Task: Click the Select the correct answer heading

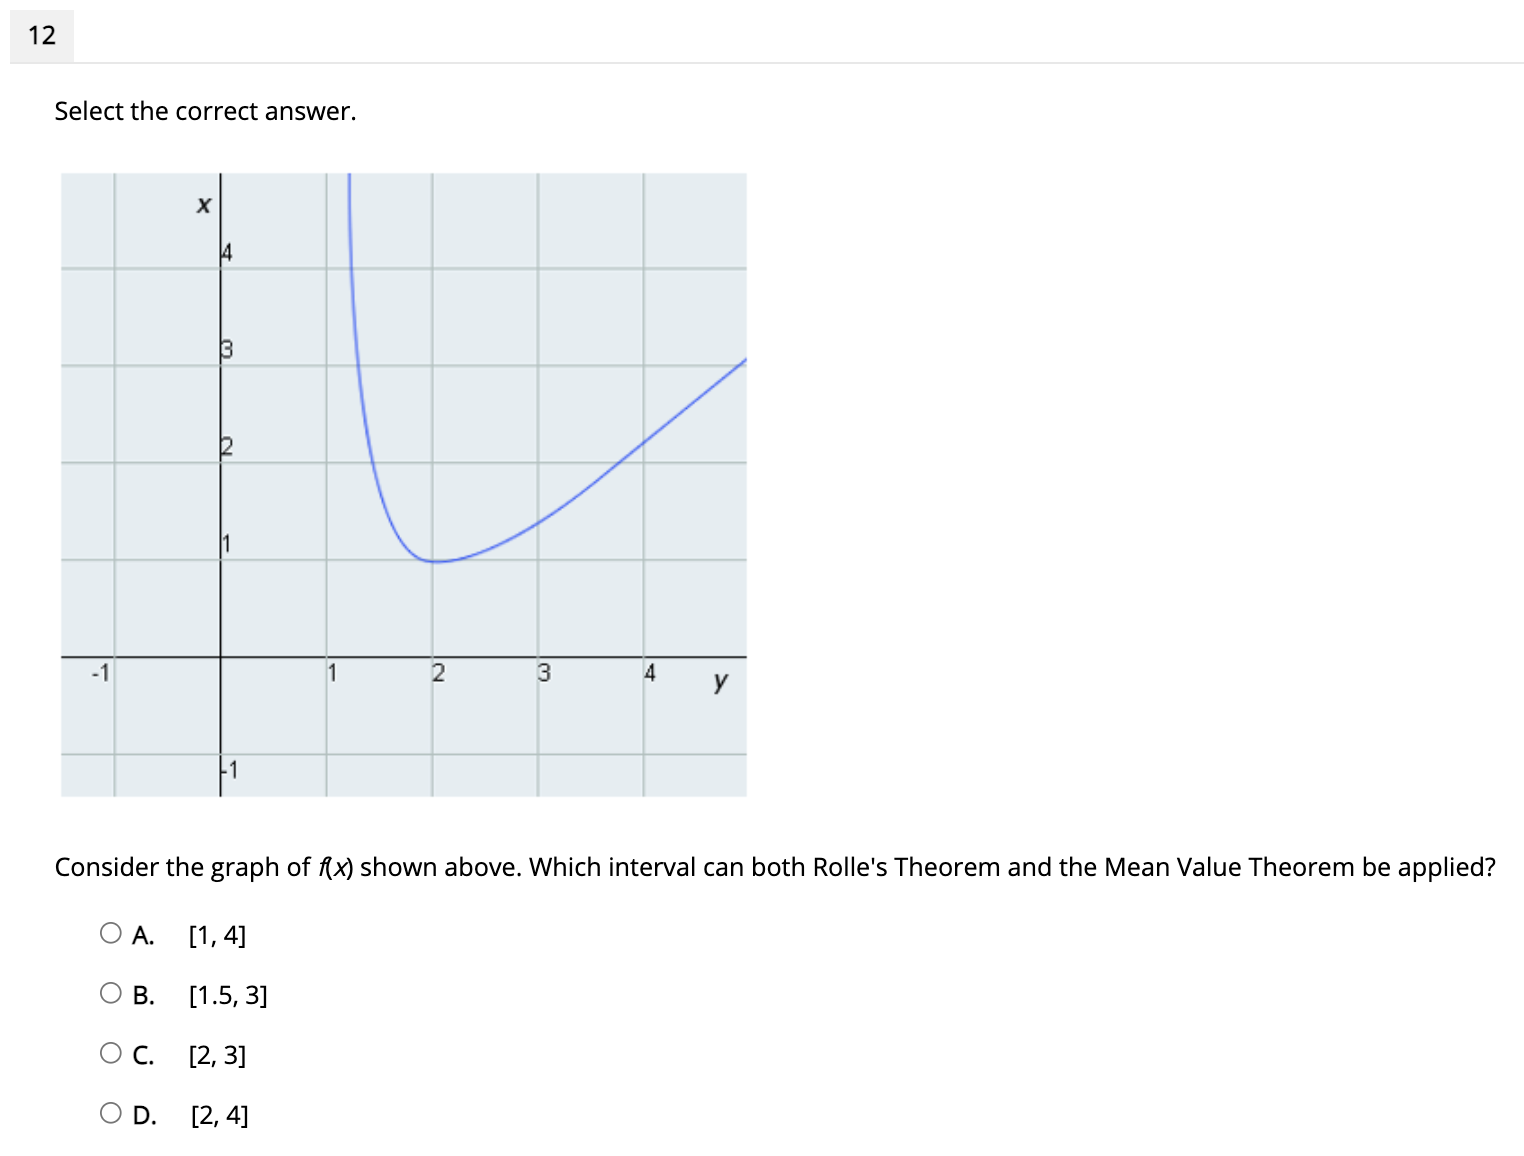Action: 204,111
